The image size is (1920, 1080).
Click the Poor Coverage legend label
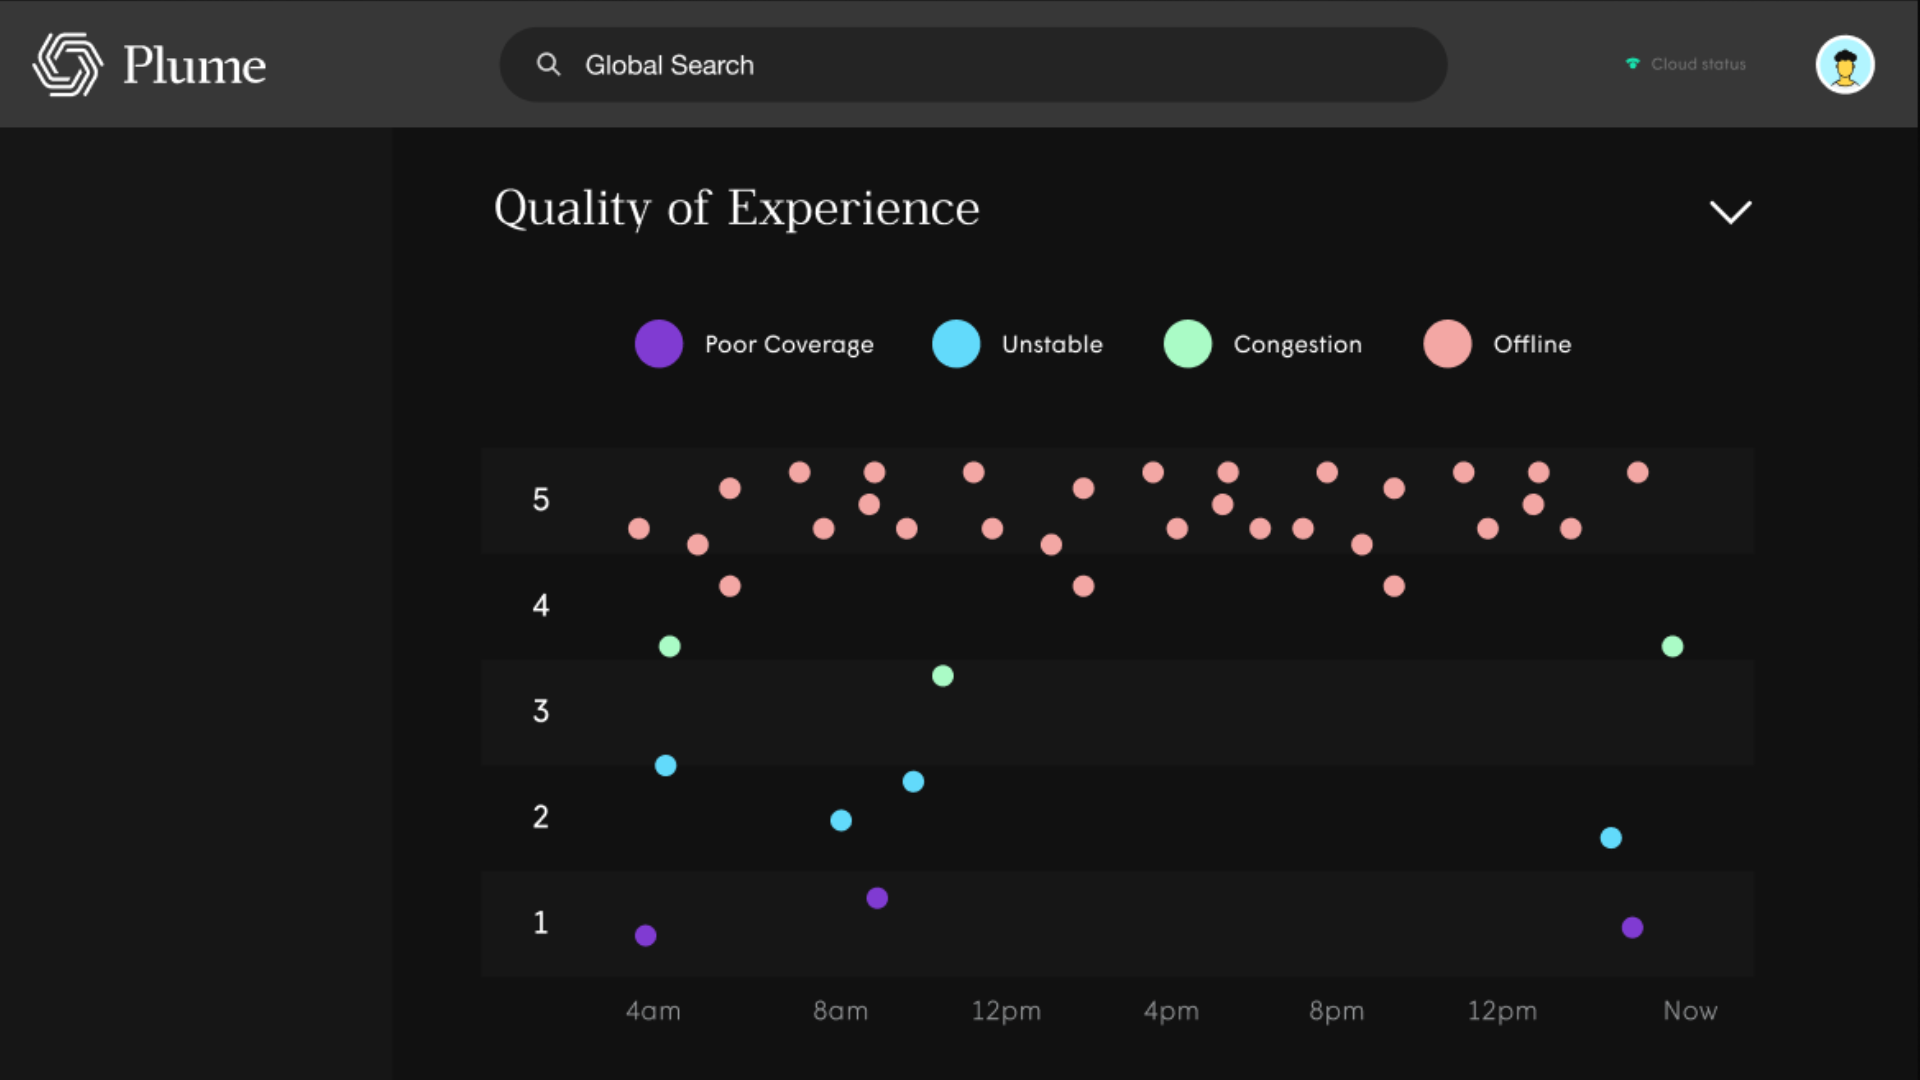pyautogui.click(x=789, y=344)
